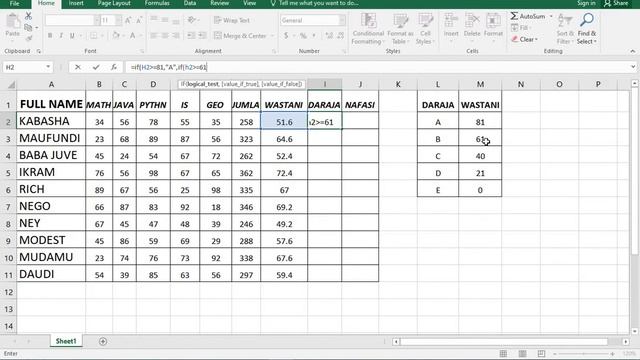
Task: Switch to the Review tab
Action: click(x=220, y=3)
